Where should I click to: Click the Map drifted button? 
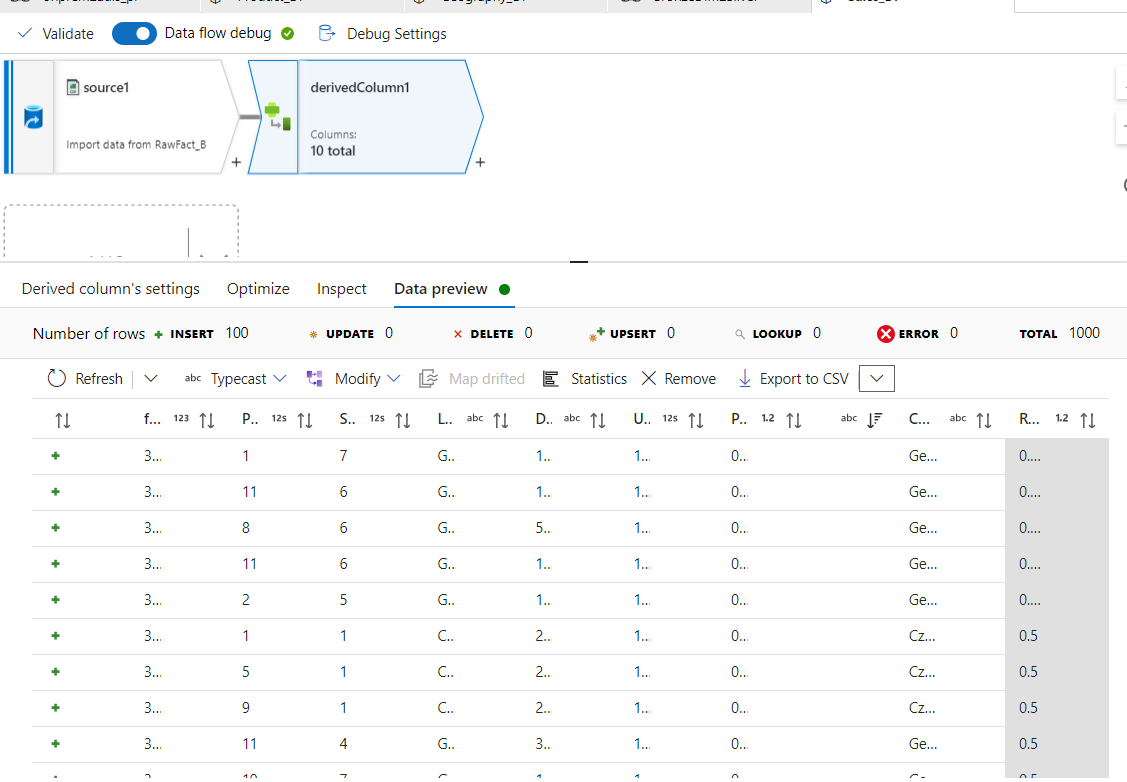(472, 379)
